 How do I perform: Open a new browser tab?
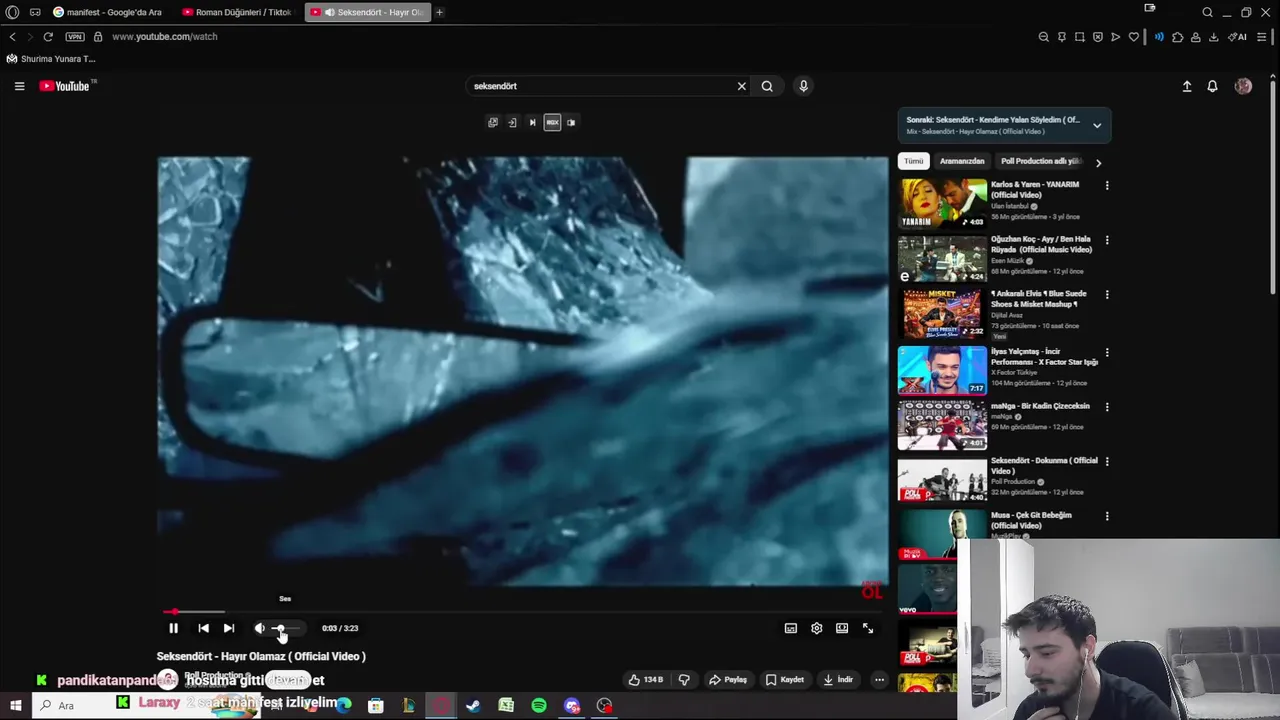click(439, 12)
